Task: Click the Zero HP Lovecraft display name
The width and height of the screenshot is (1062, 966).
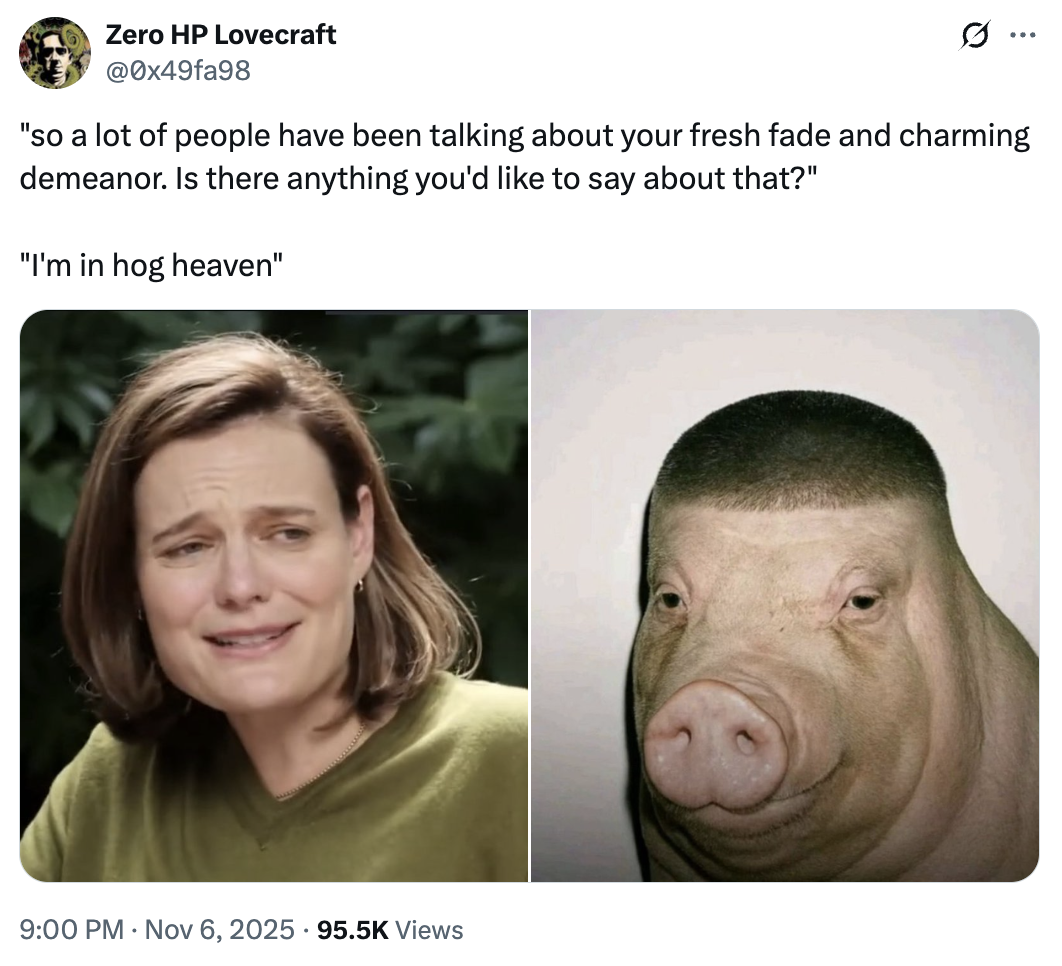Action: [220, 35]
